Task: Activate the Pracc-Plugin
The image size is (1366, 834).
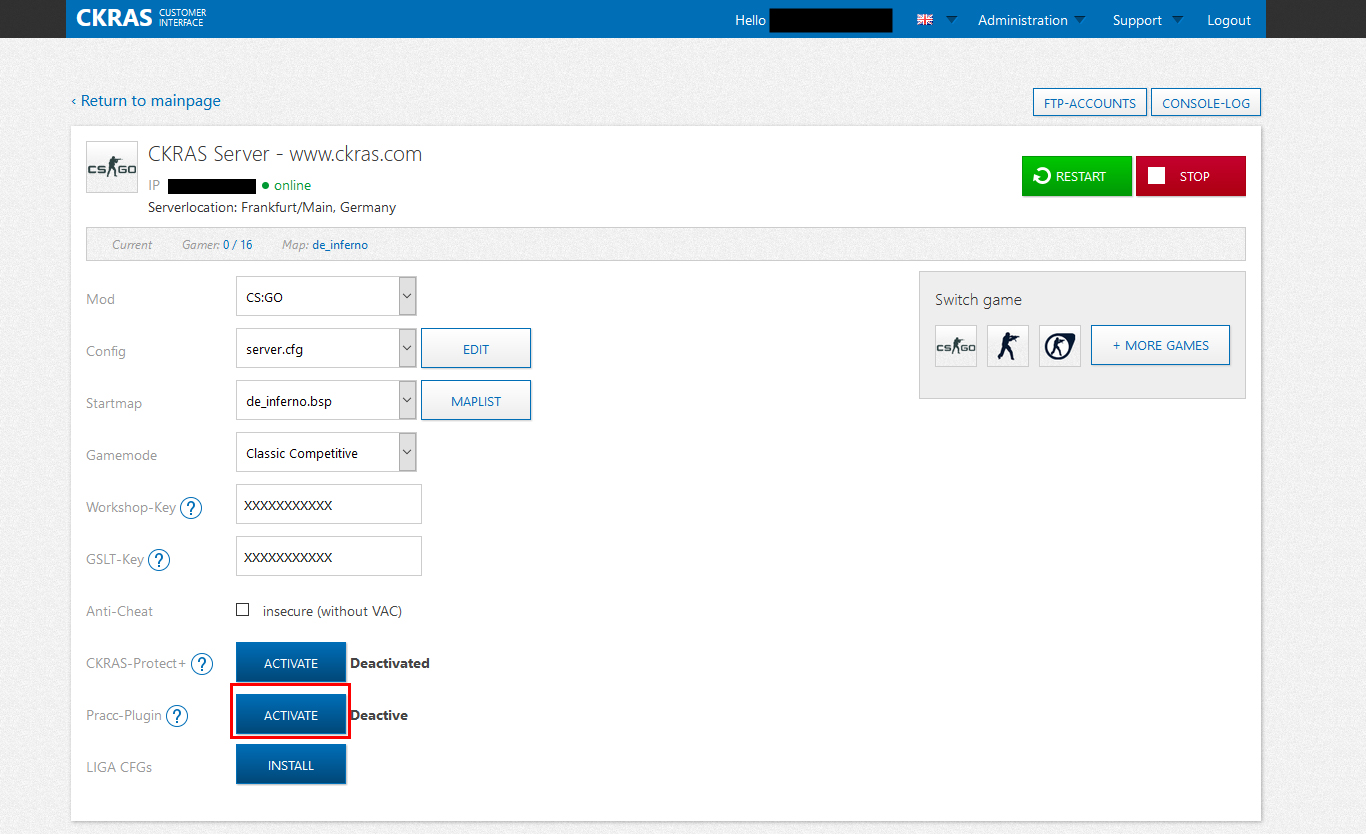Action: click(291, 714)
